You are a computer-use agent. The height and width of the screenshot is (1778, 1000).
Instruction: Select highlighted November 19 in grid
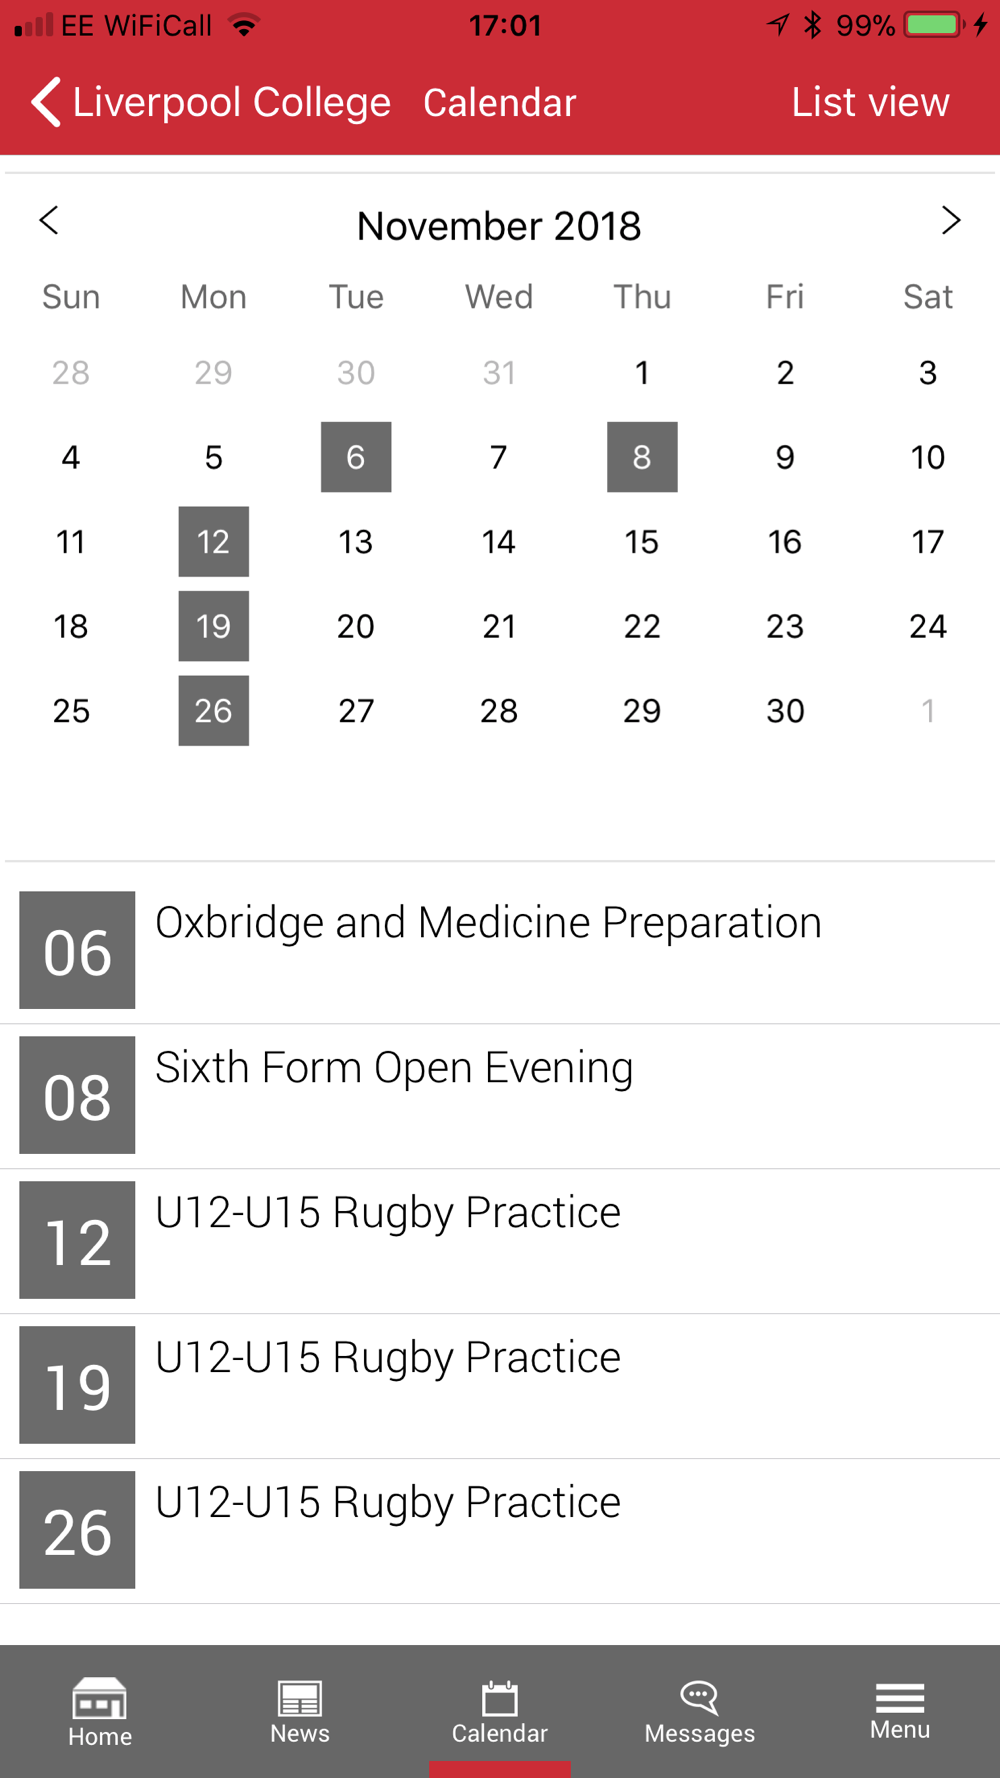[214, 626]
